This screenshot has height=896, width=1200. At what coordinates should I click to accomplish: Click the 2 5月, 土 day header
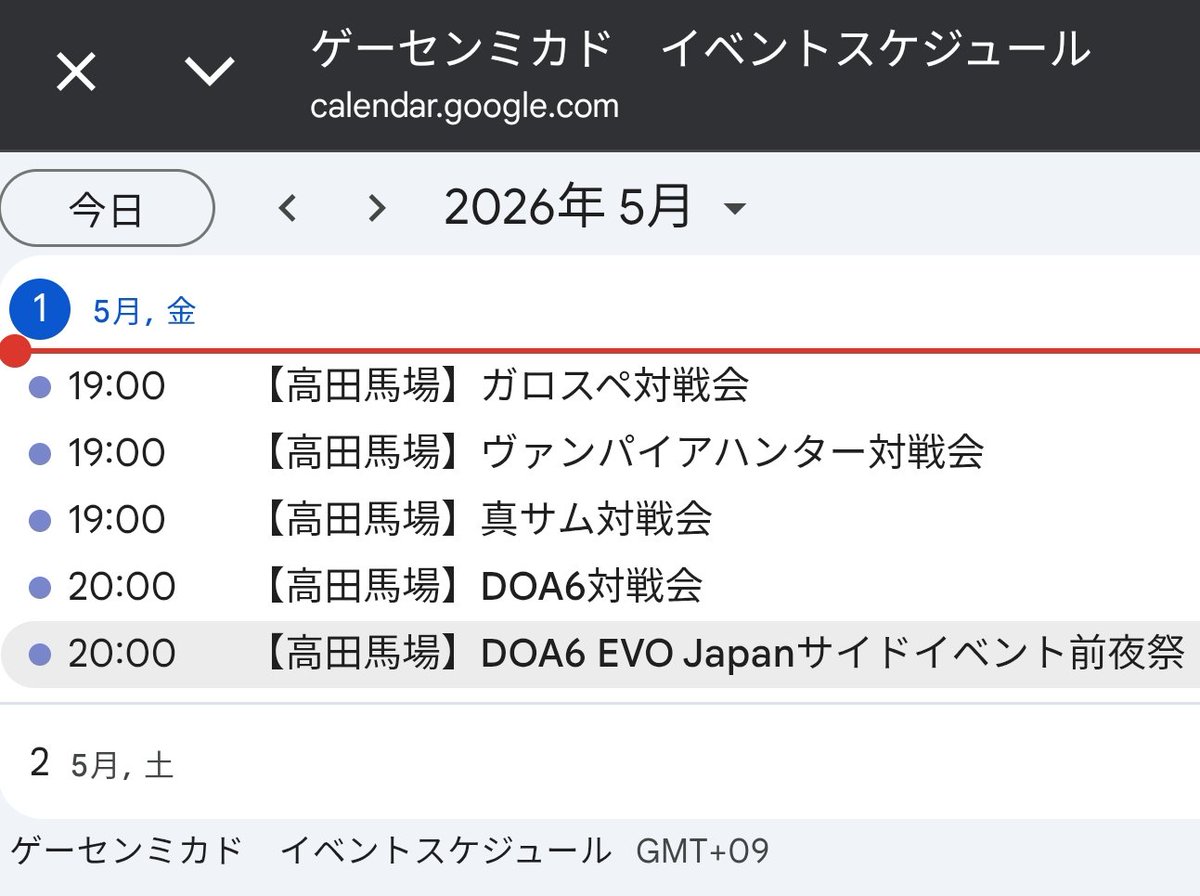coord(100,763)
